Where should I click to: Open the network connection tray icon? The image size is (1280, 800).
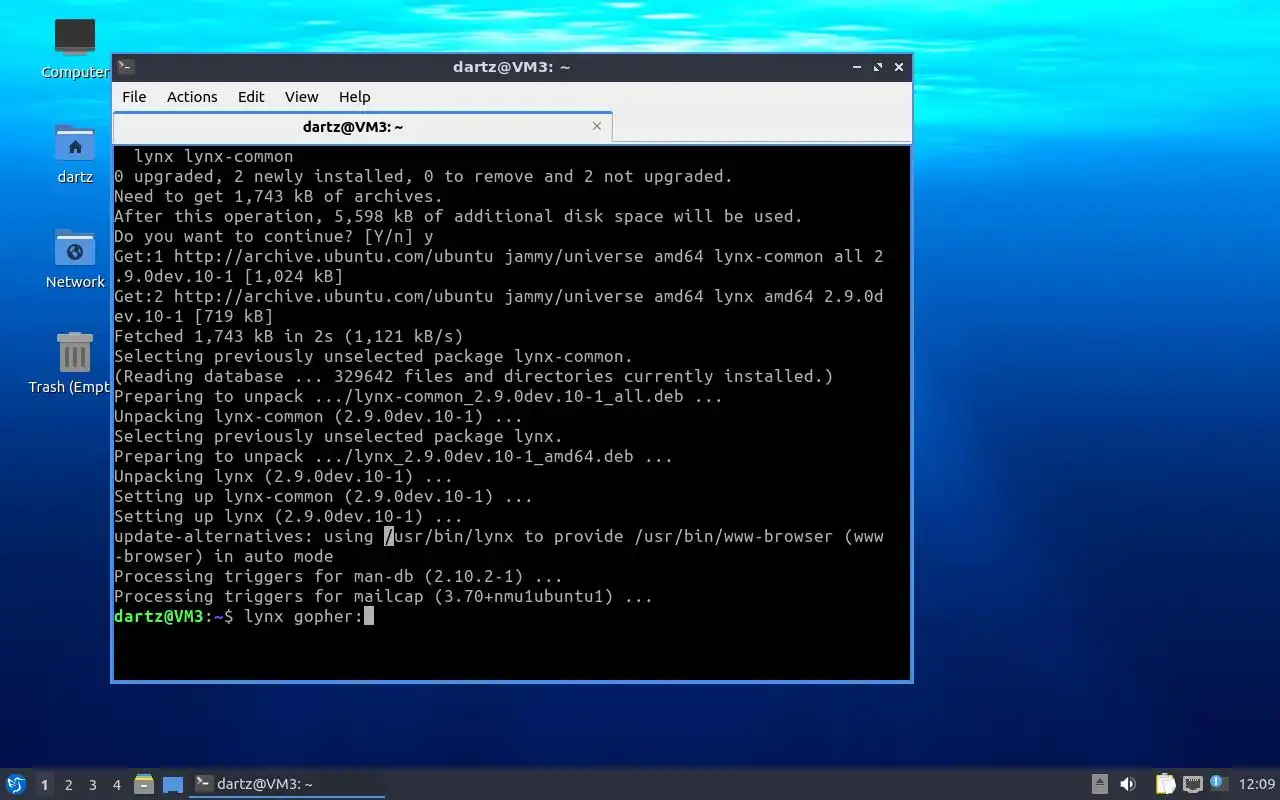[1192, 784]
